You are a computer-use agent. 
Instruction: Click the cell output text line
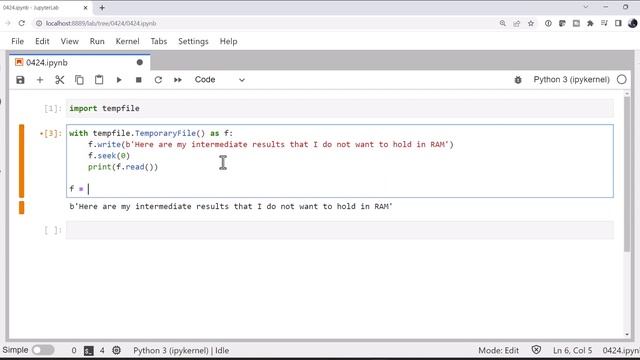coord(231,207)
